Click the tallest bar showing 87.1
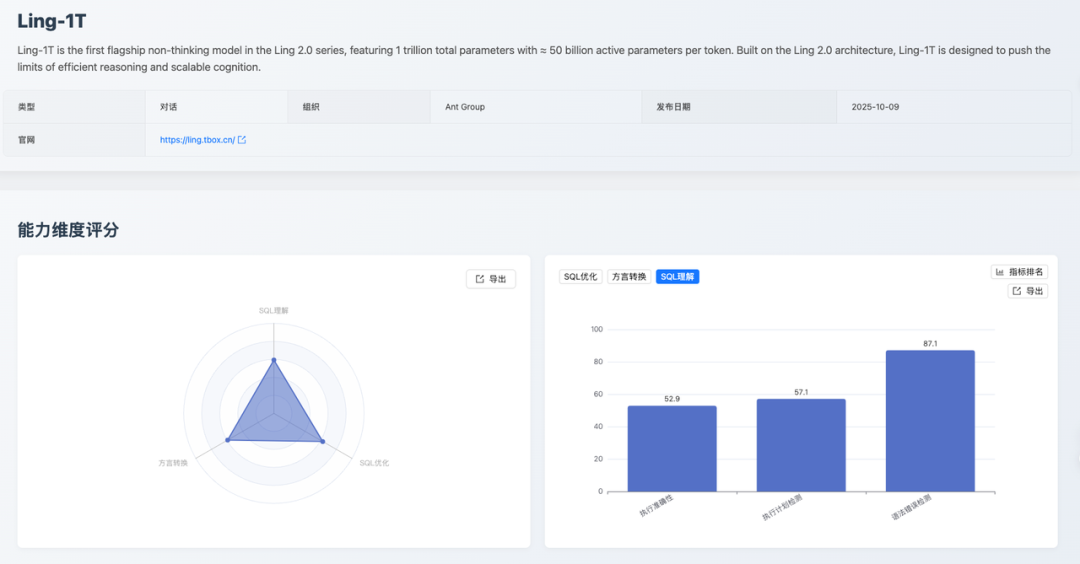This screenshot has width=1080, height=564. [x=930, y=420]
